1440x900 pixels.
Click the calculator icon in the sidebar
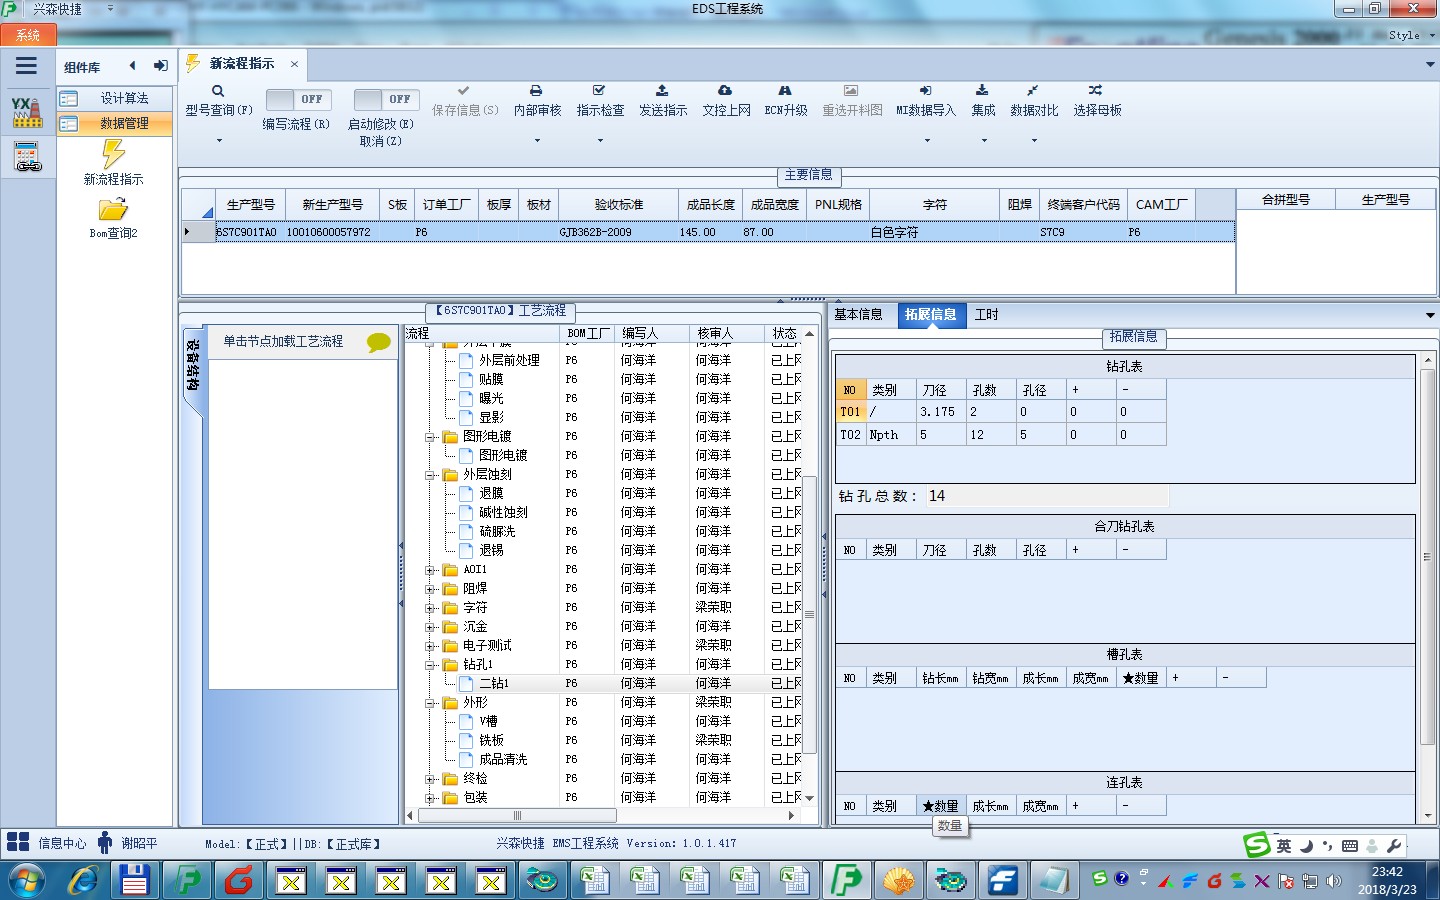[27, 157]
